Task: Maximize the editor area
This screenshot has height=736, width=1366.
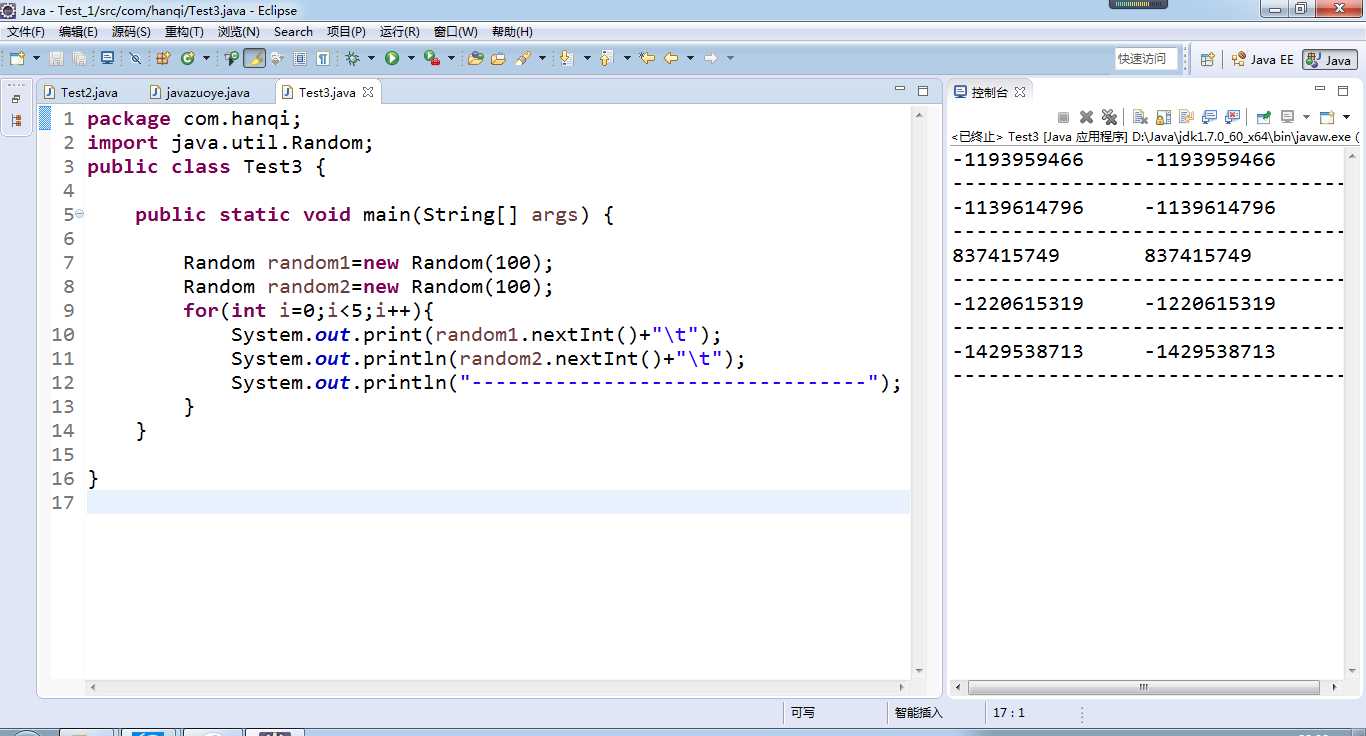Action: point(925,91)
